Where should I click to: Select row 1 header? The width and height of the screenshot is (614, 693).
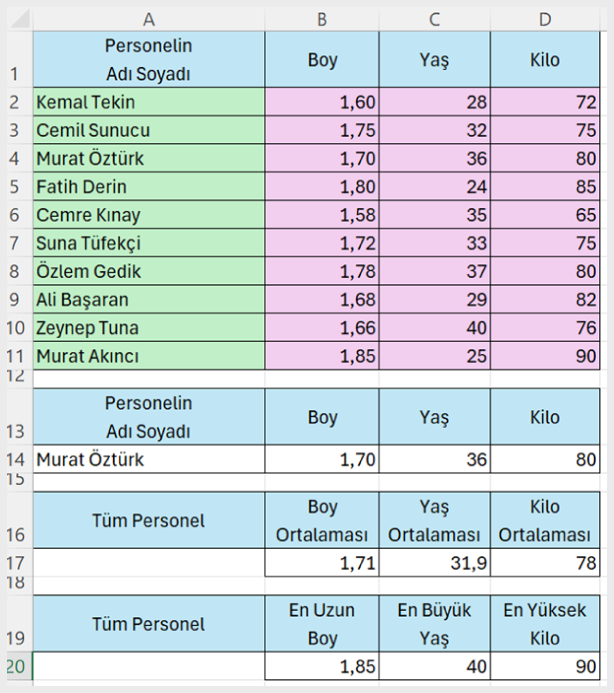click(16, 59)
